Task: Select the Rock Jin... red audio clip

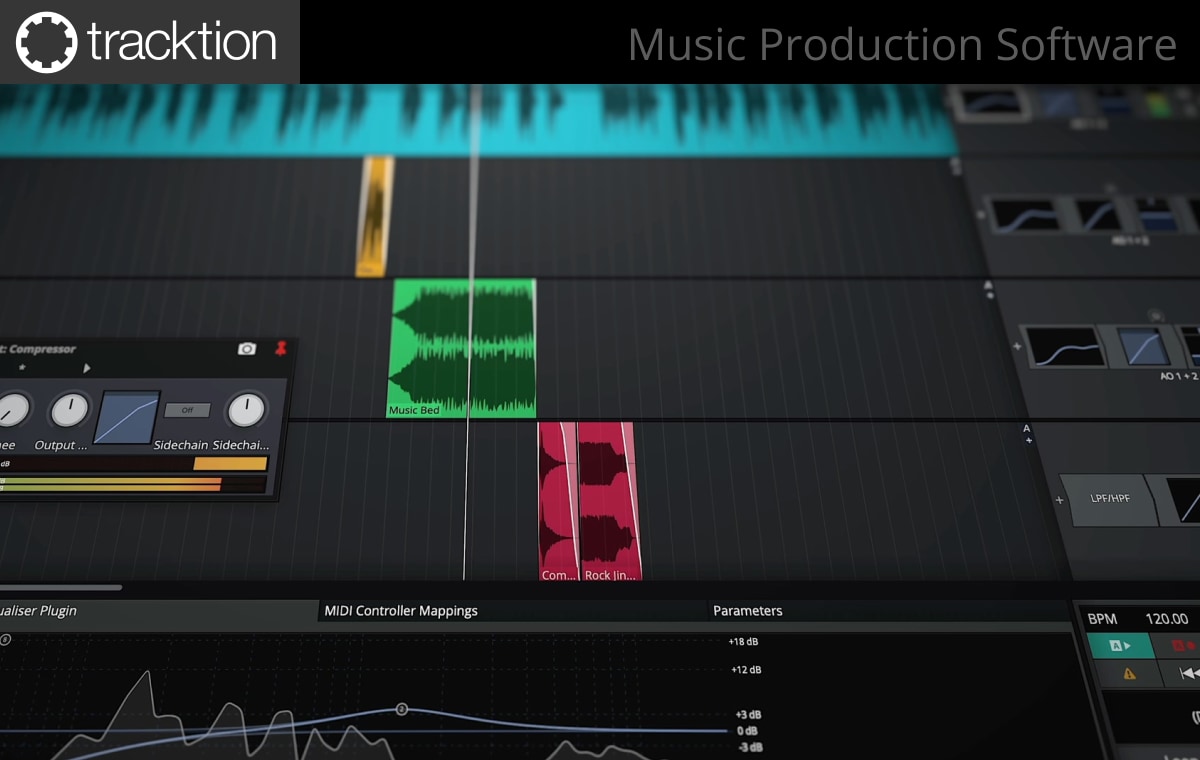Action: [609, 501]
